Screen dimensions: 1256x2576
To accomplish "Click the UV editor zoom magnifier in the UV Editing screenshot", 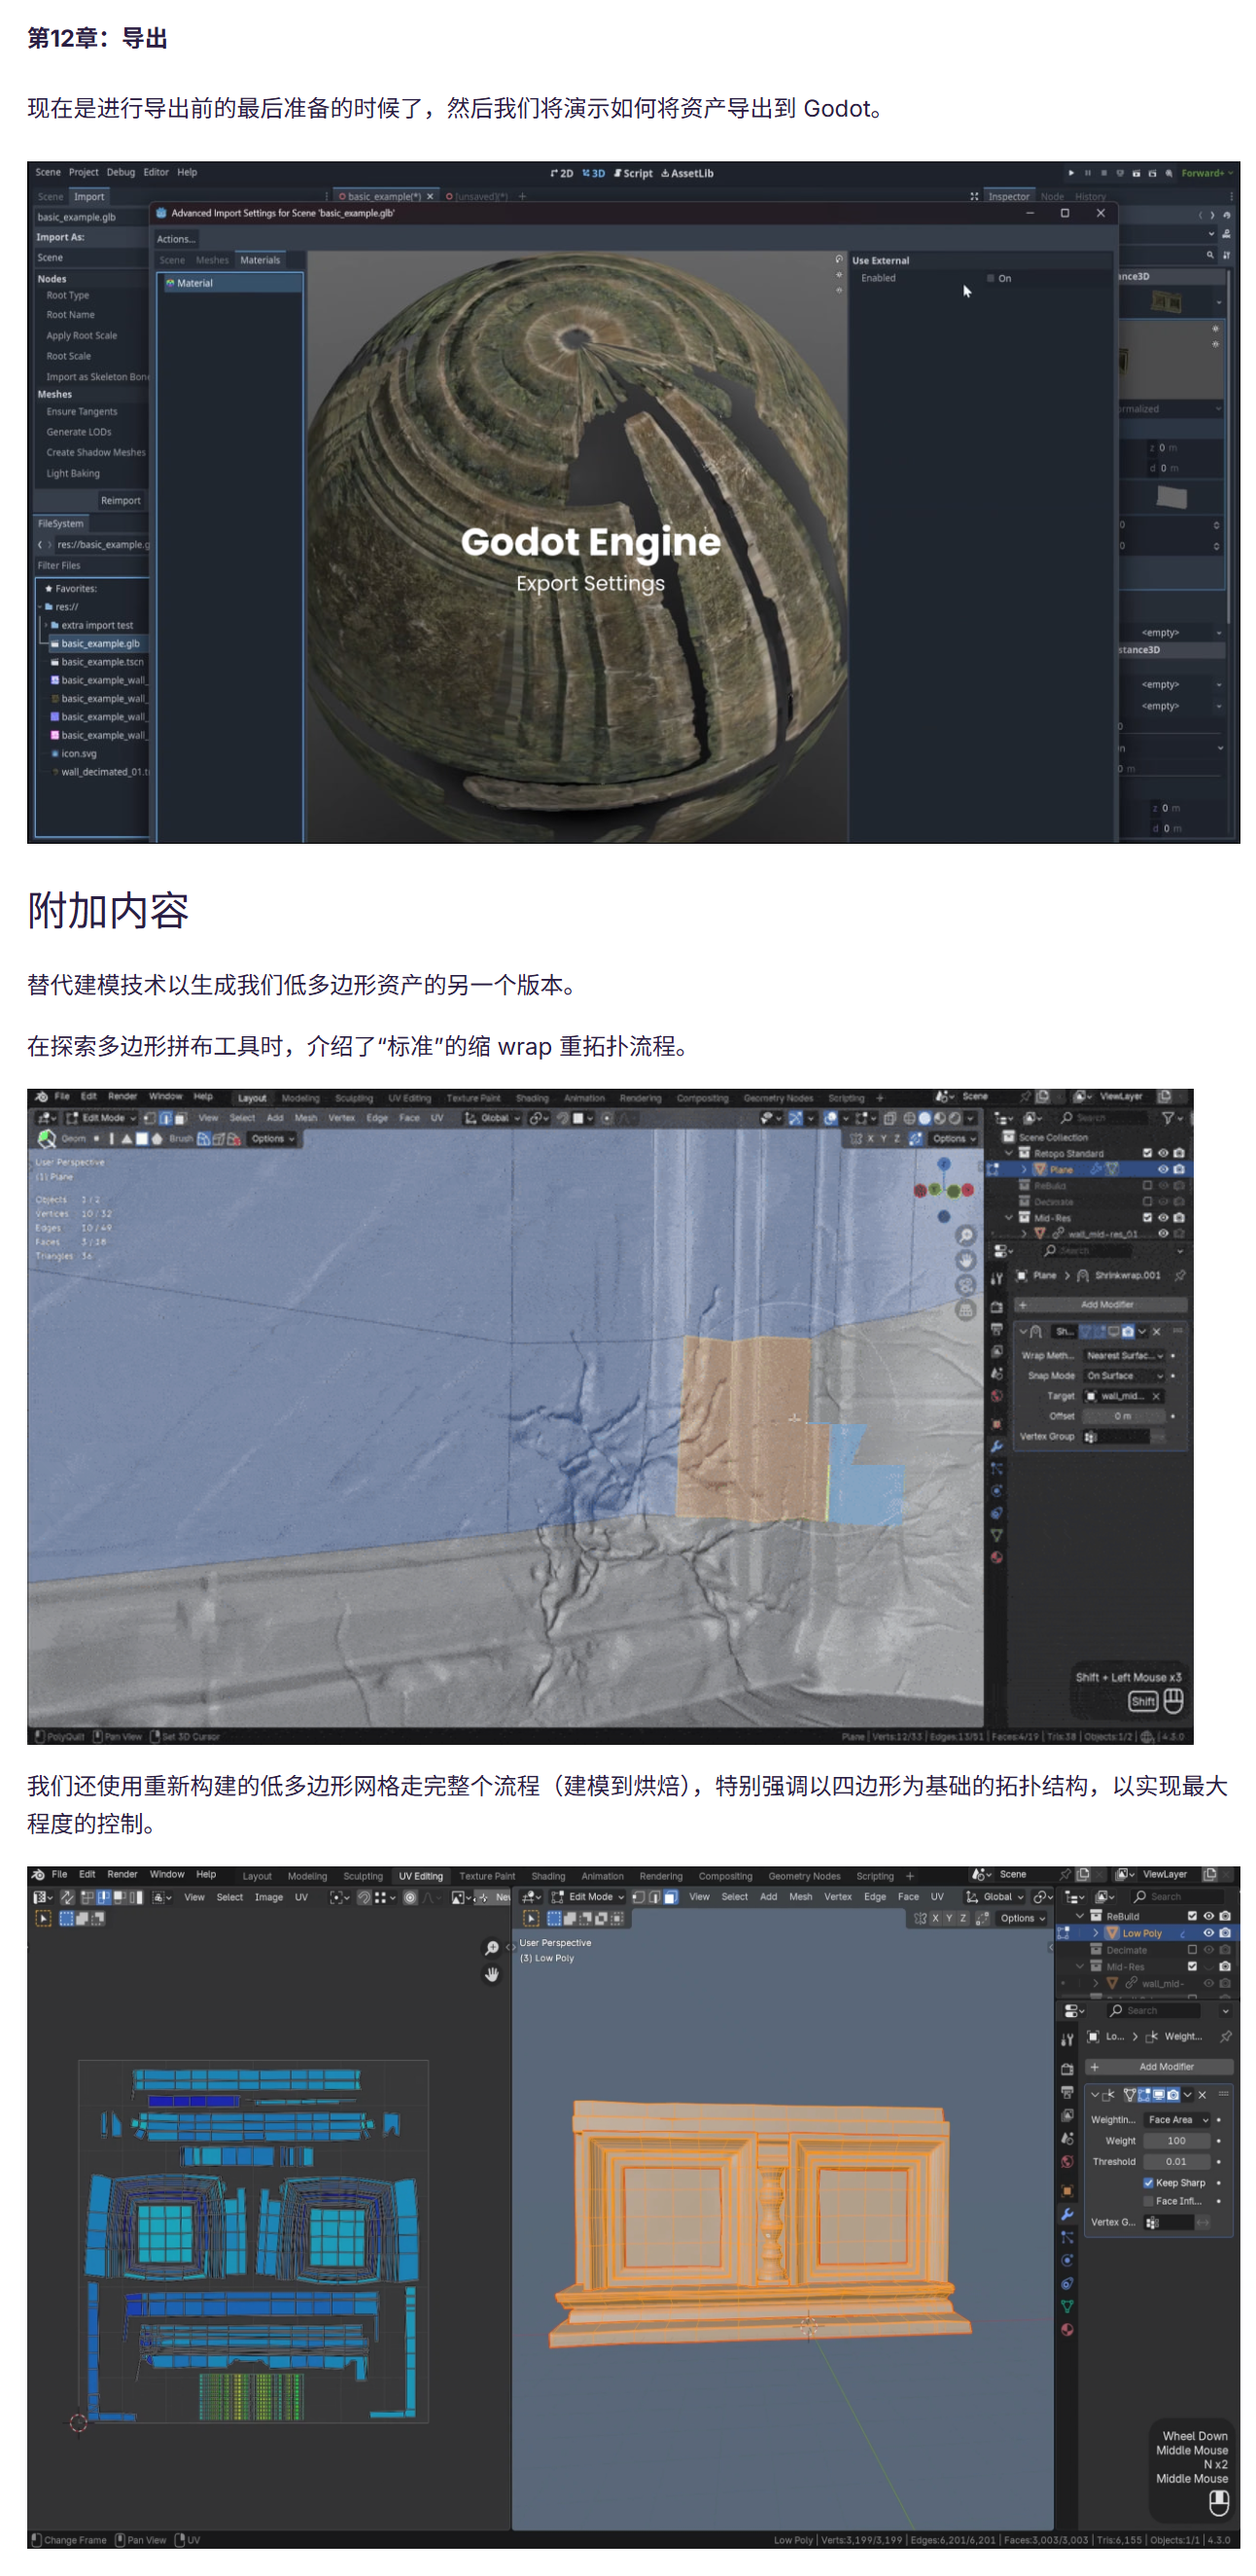I will coord(492,1948).
